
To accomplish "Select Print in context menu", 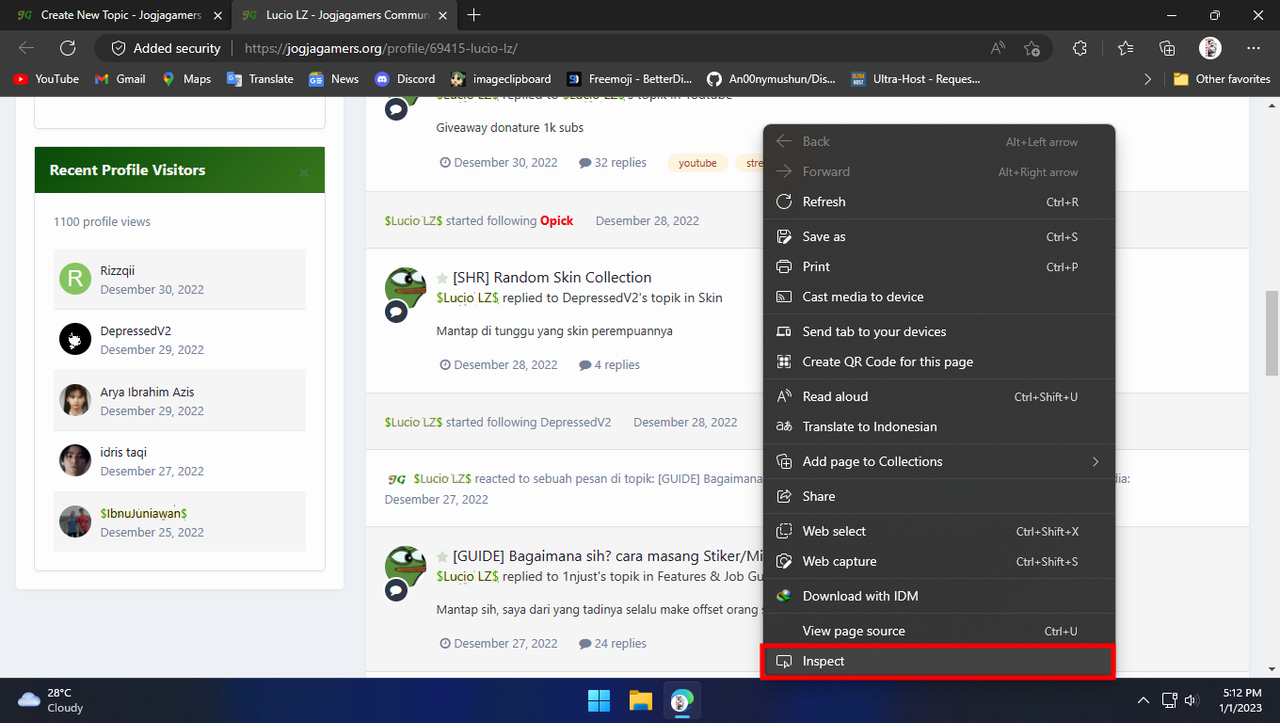I will [x=938, y=266].
